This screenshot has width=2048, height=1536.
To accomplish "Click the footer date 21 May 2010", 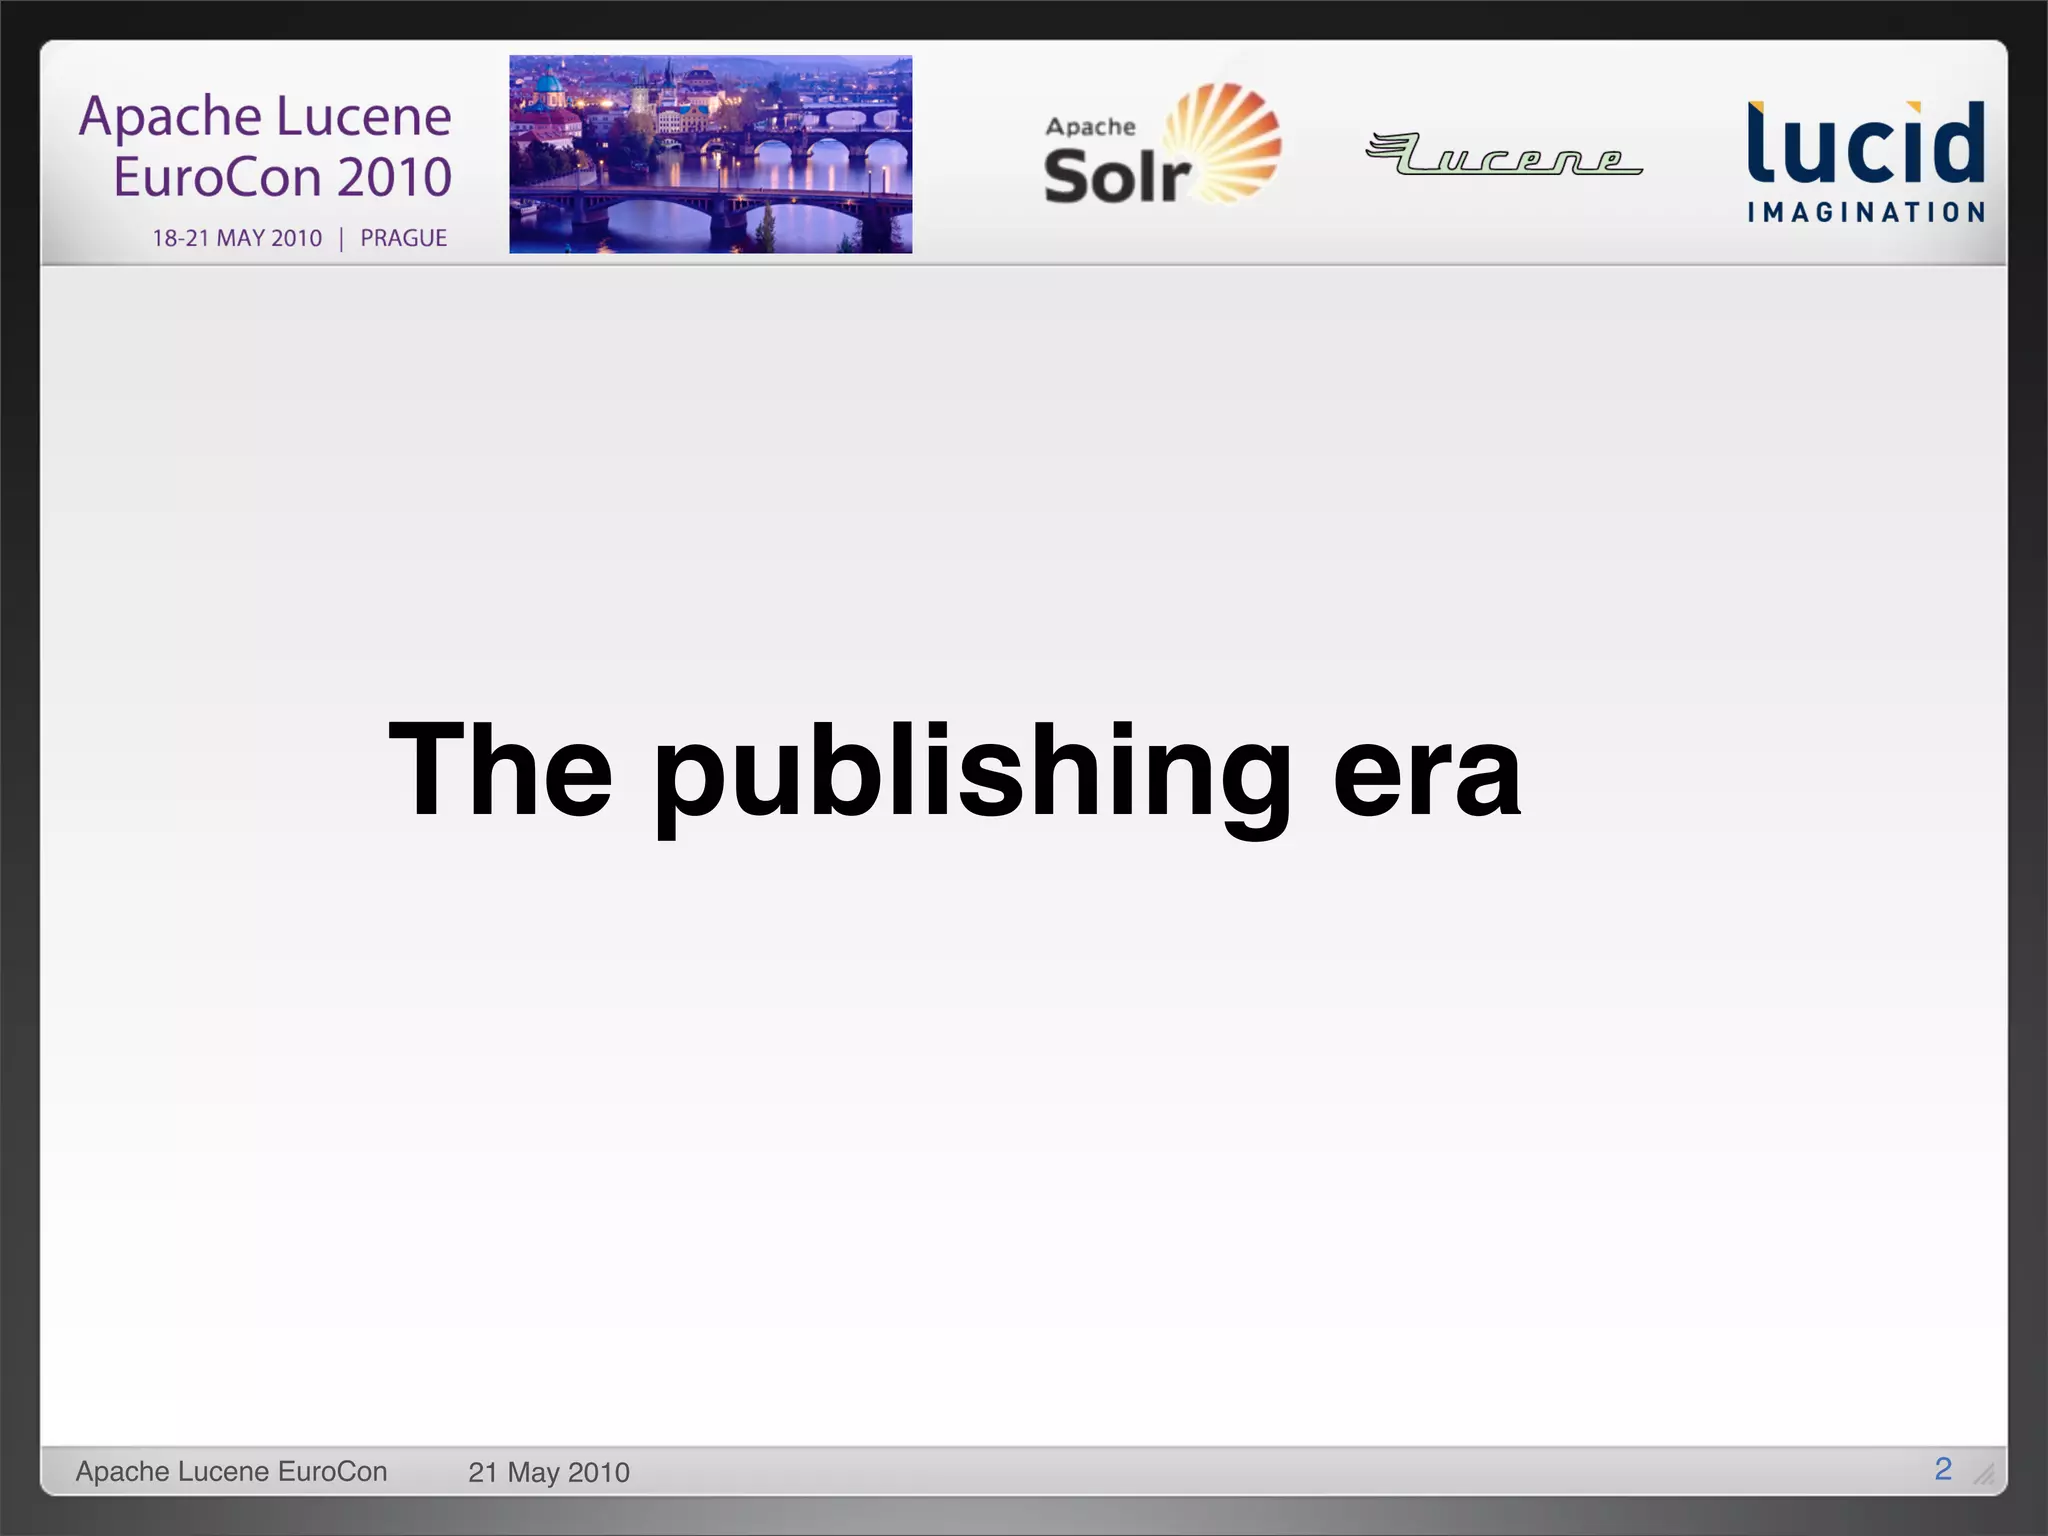I will (548, 1472).
